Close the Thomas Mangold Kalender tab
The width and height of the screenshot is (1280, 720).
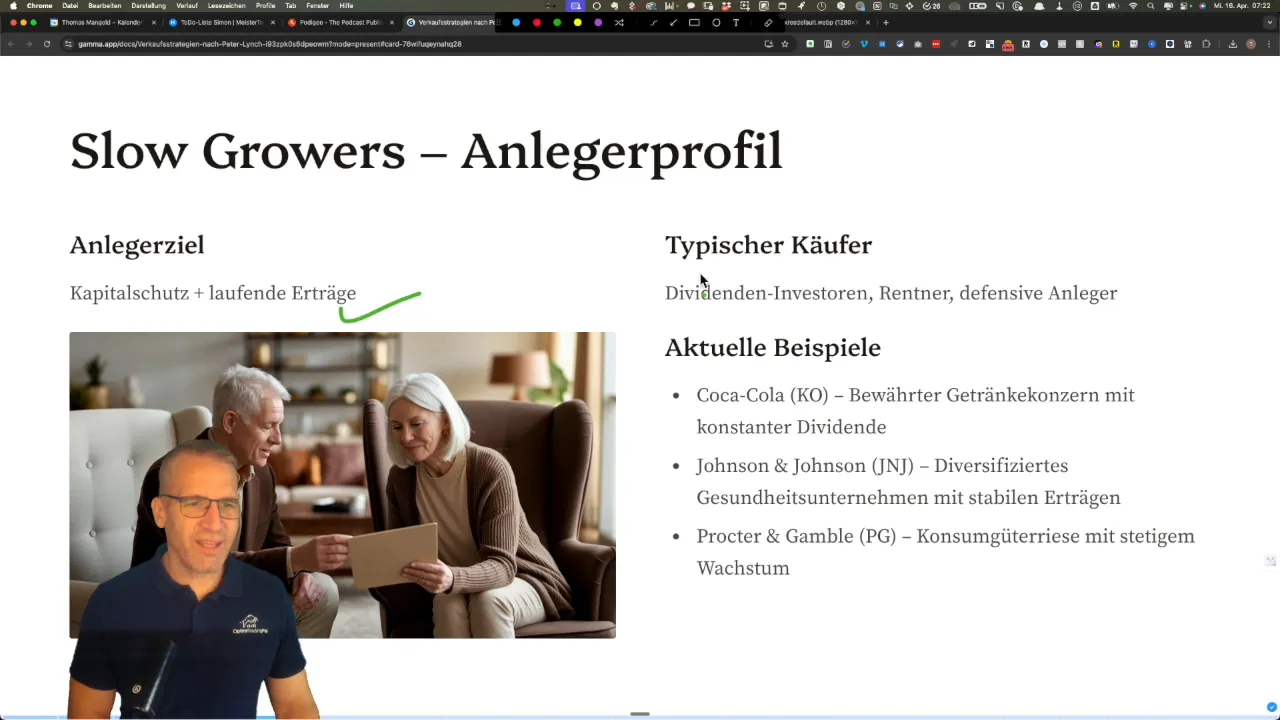(x=154, y=22)
